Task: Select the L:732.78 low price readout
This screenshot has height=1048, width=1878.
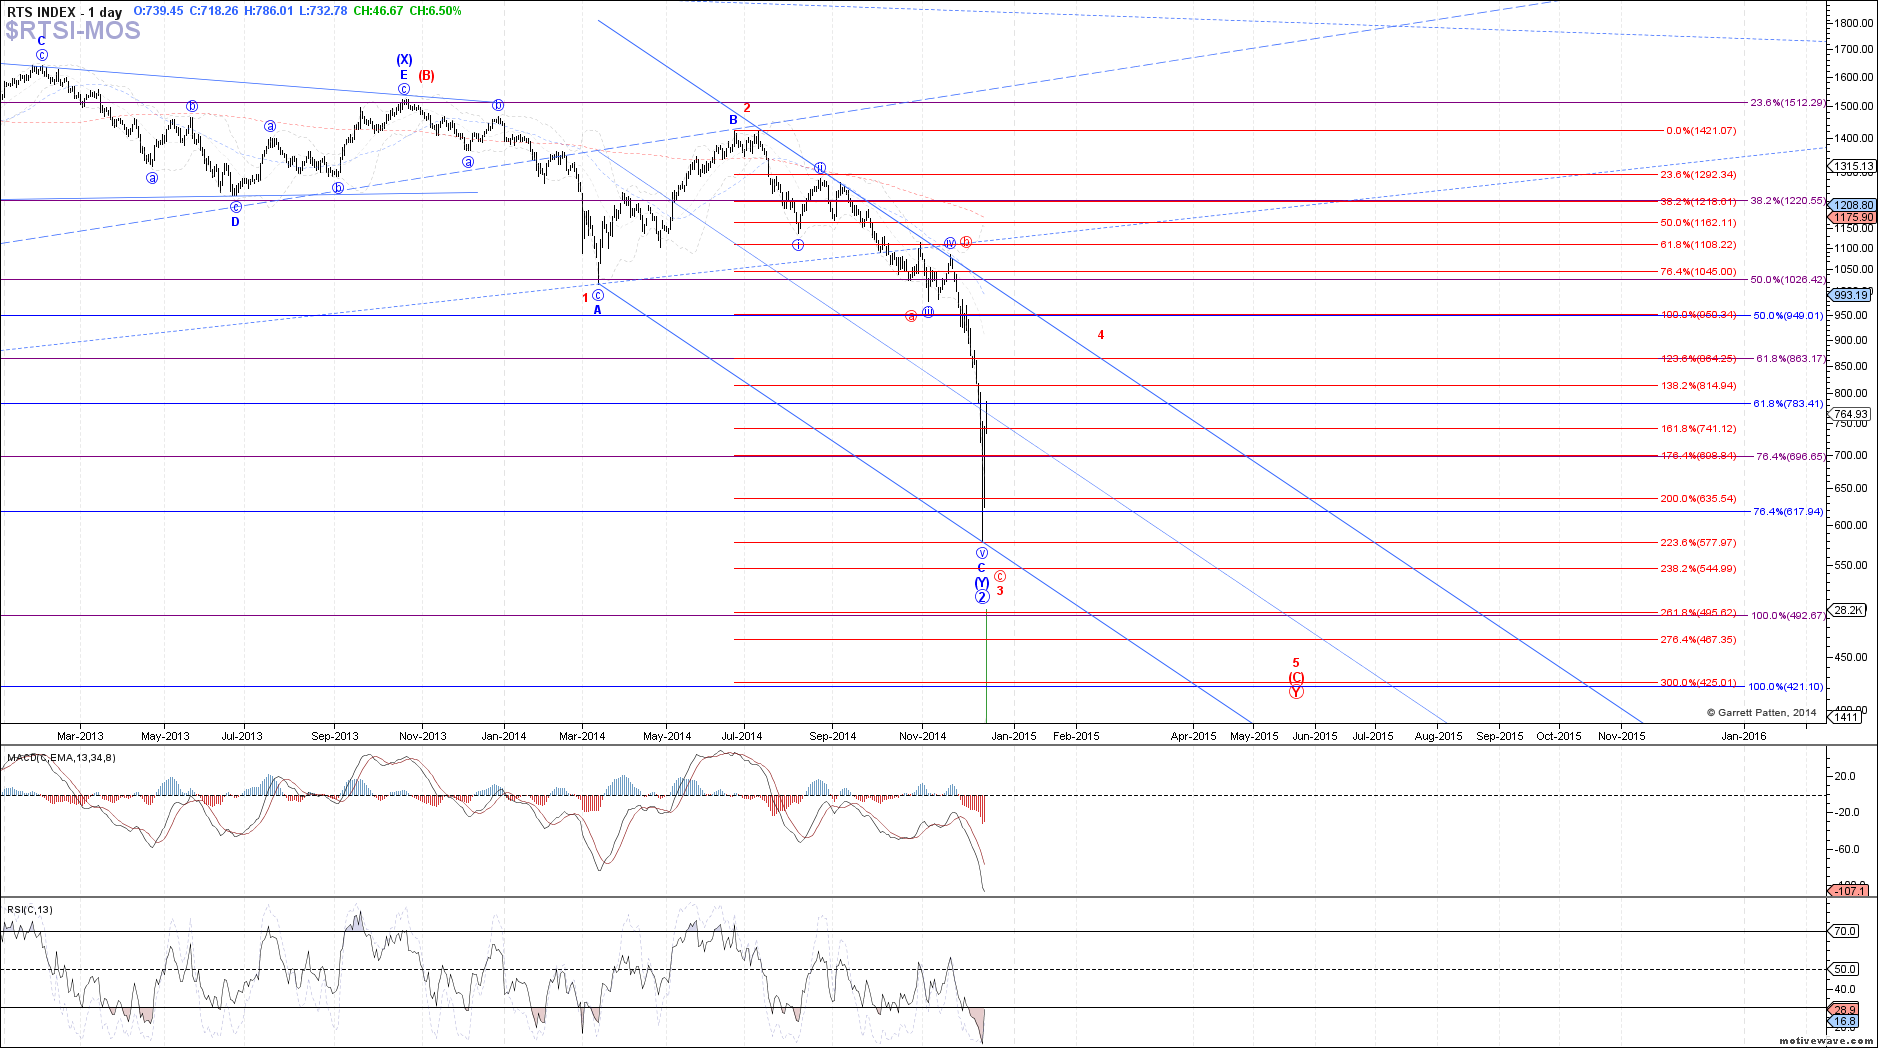Action: 323,11
